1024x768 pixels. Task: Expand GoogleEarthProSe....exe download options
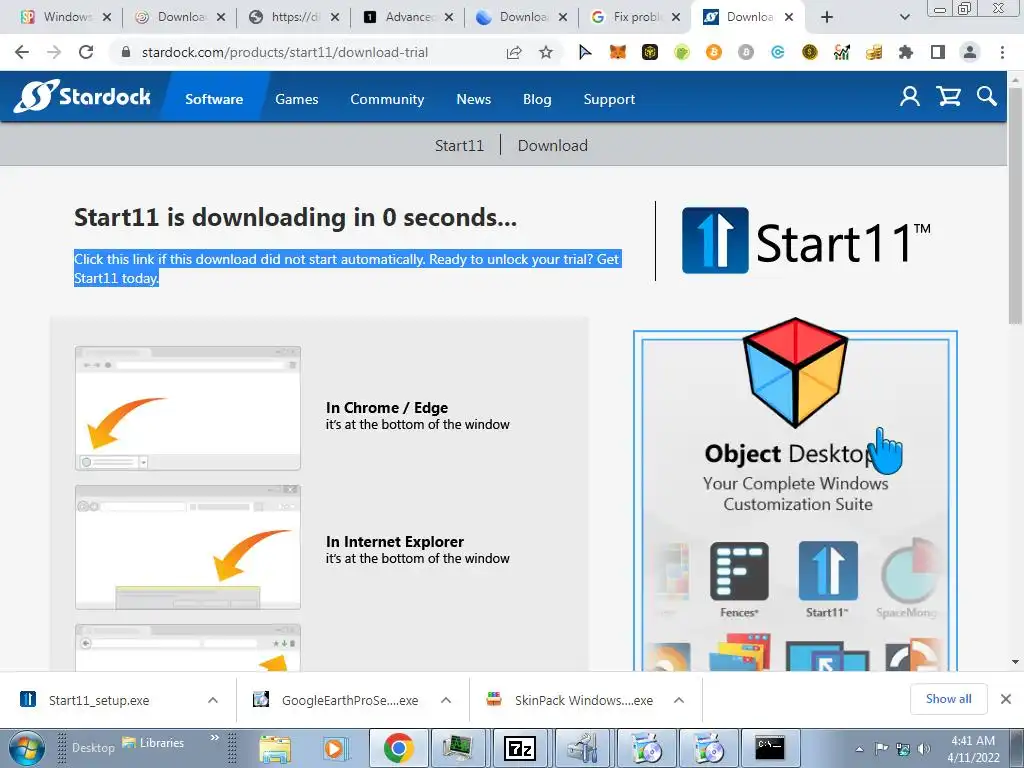(446, 700)
